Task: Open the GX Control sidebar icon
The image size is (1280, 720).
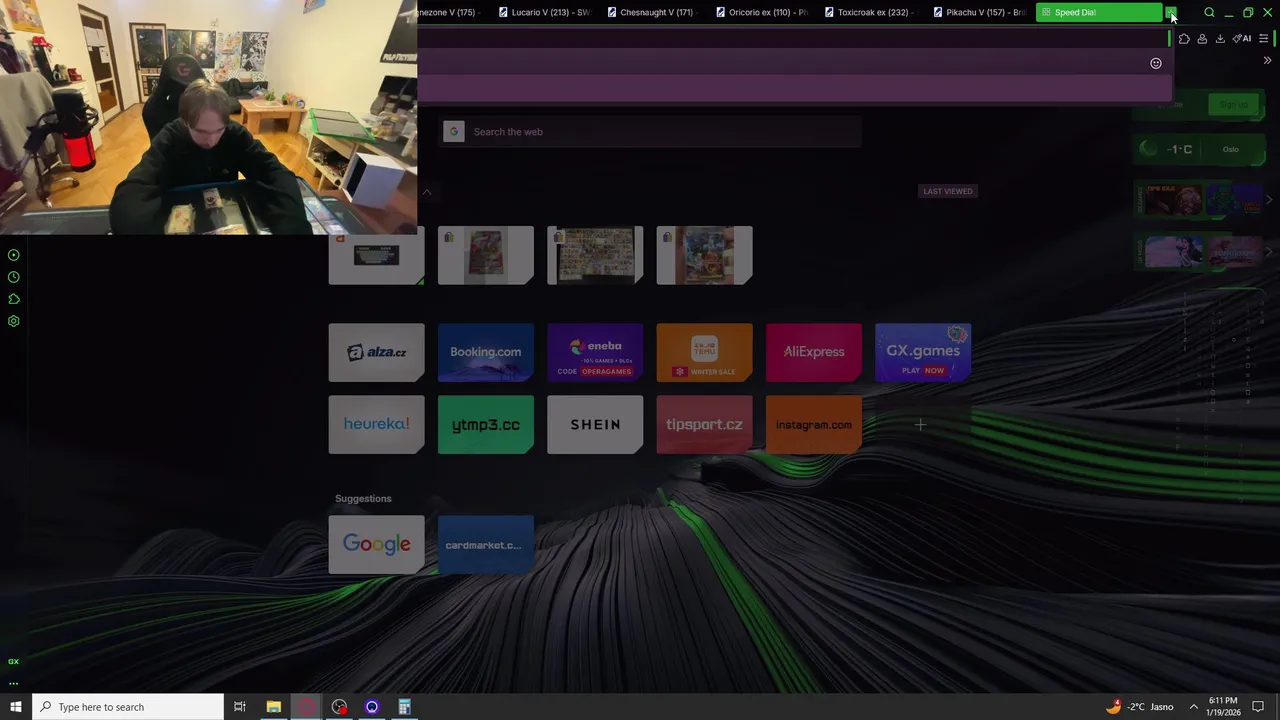Action: coord(14,255)
